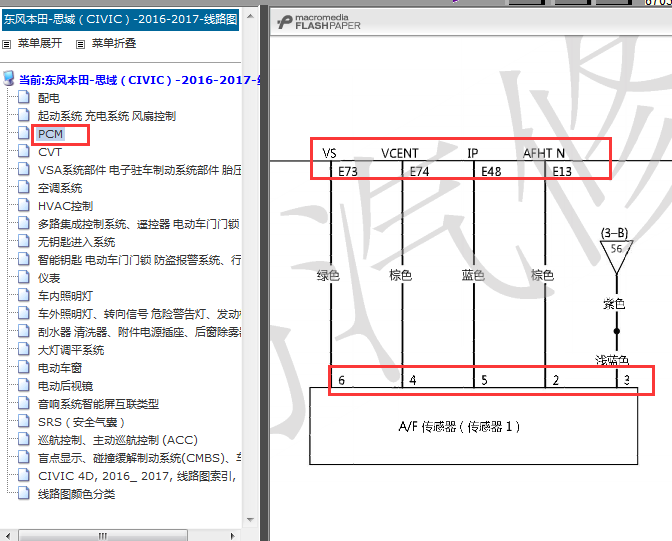
Task: Click the page icon beside 车内照明灯
Action: (24, 295)
